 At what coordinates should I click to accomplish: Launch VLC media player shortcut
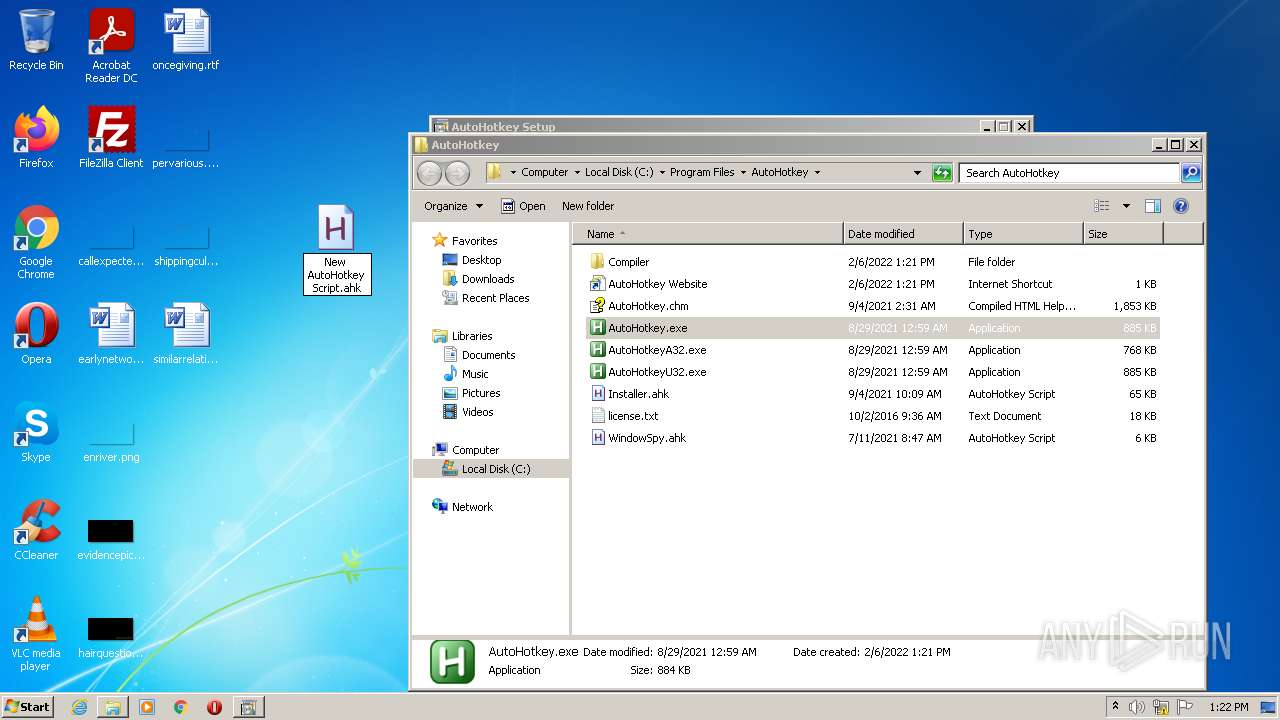[36, 634]
